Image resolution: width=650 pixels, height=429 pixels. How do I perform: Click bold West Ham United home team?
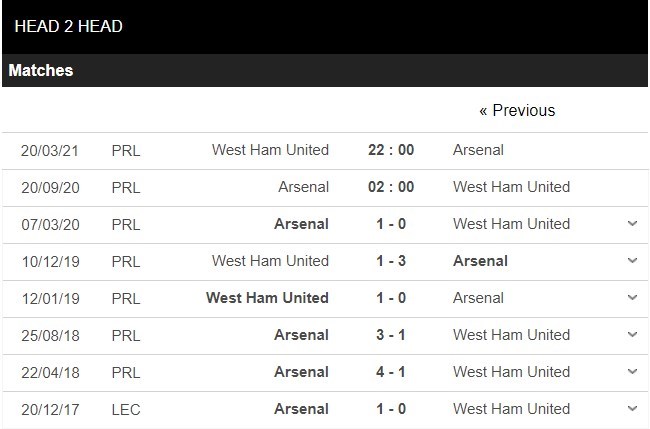267,298
